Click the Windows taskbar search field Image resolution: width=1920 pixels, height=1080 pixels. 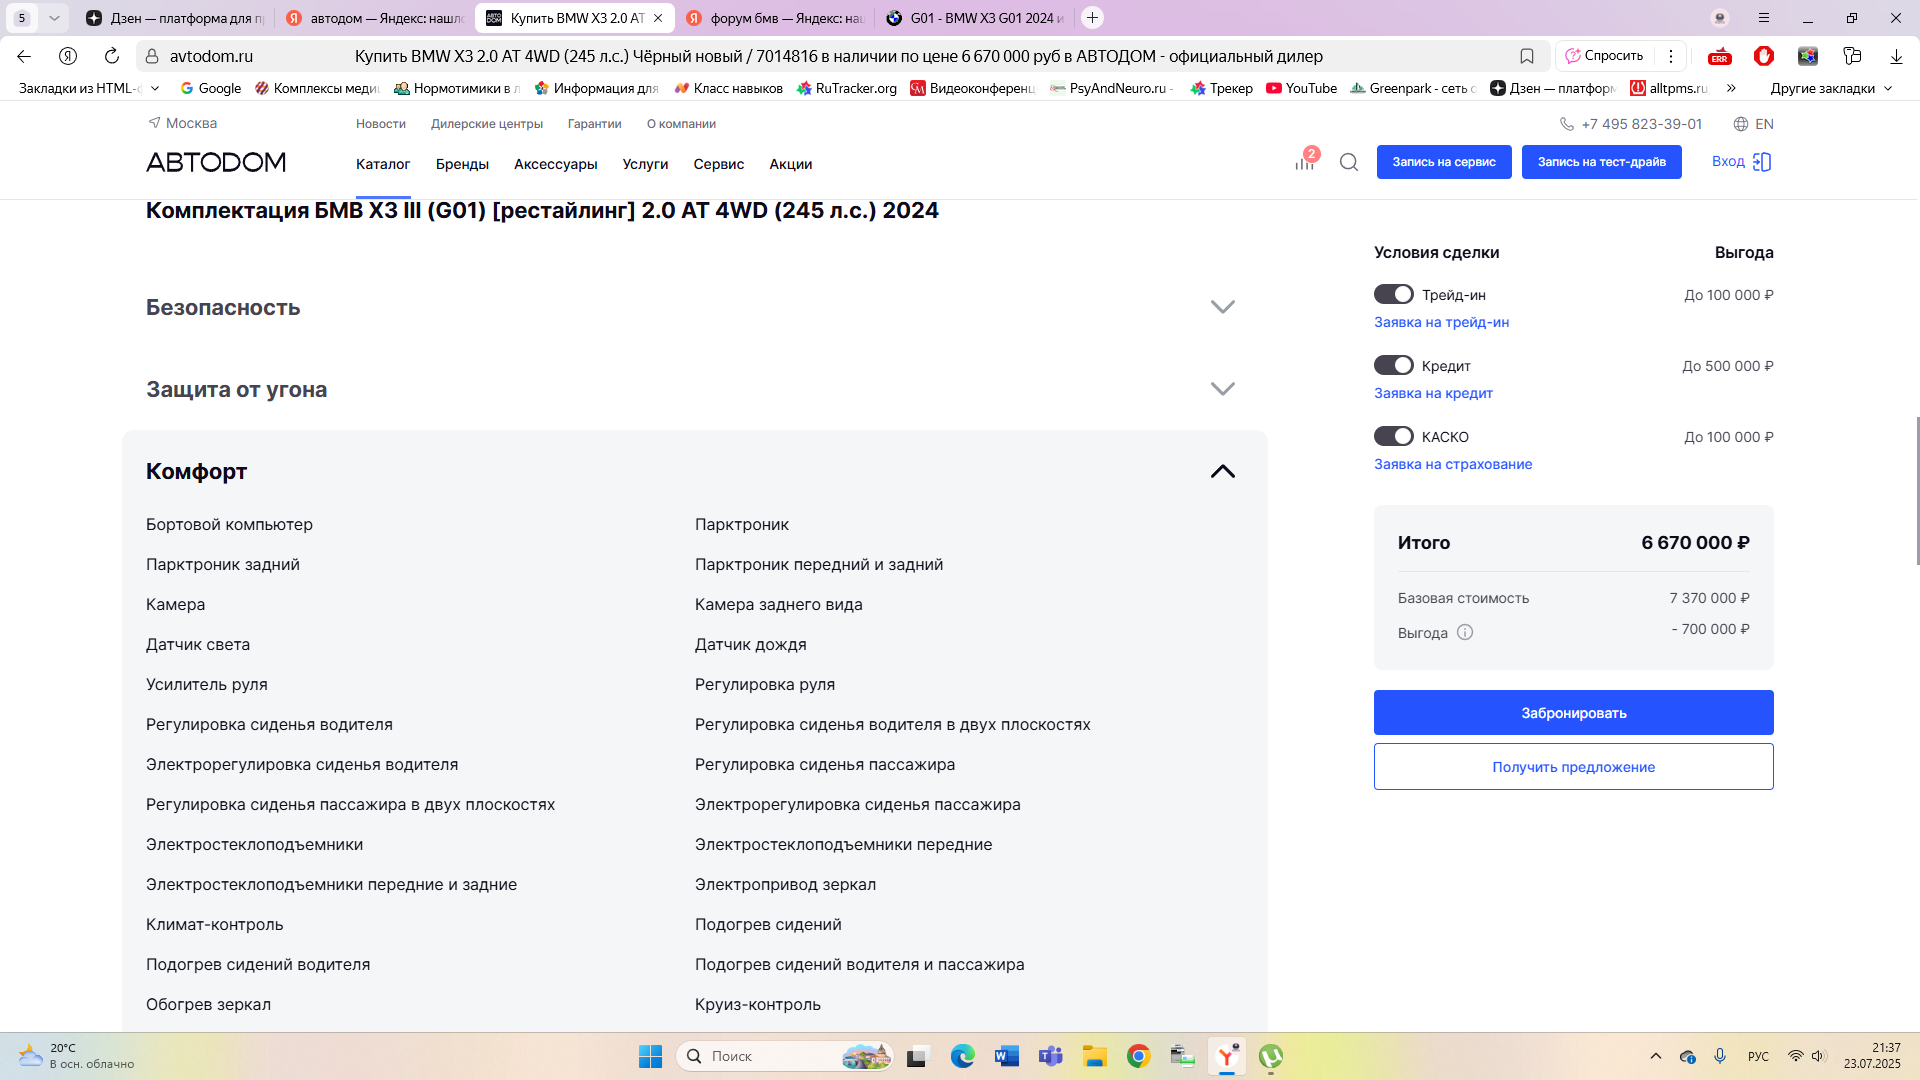(785, 1056)
